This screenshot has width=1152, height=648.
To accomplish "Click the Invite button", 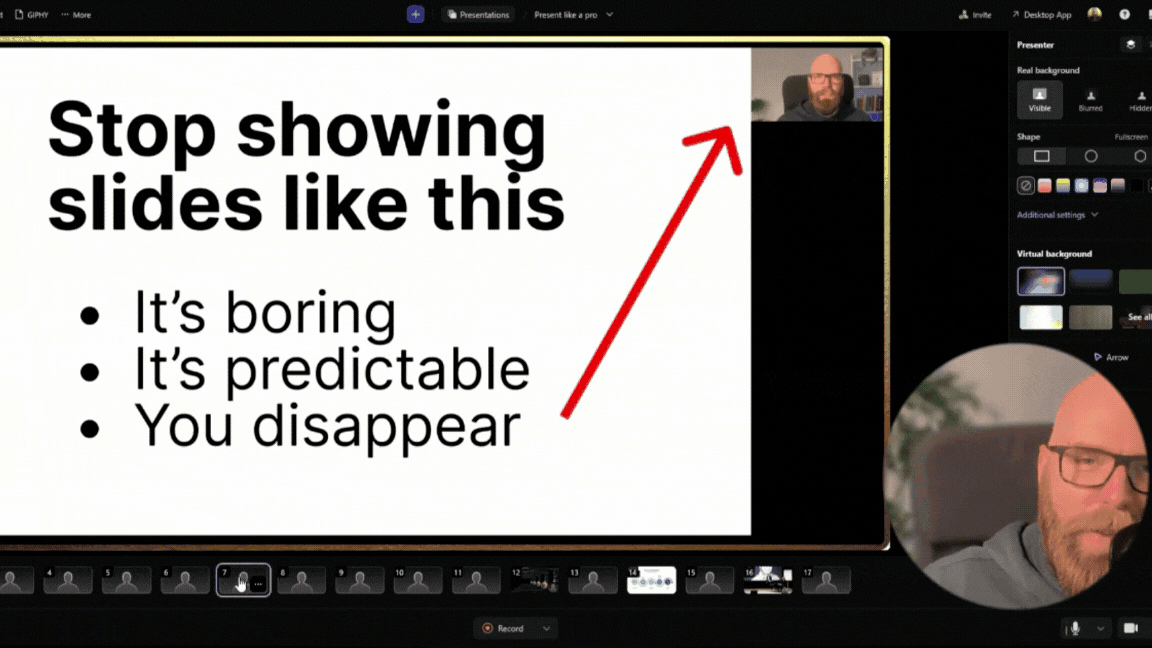I will point(975,15).
